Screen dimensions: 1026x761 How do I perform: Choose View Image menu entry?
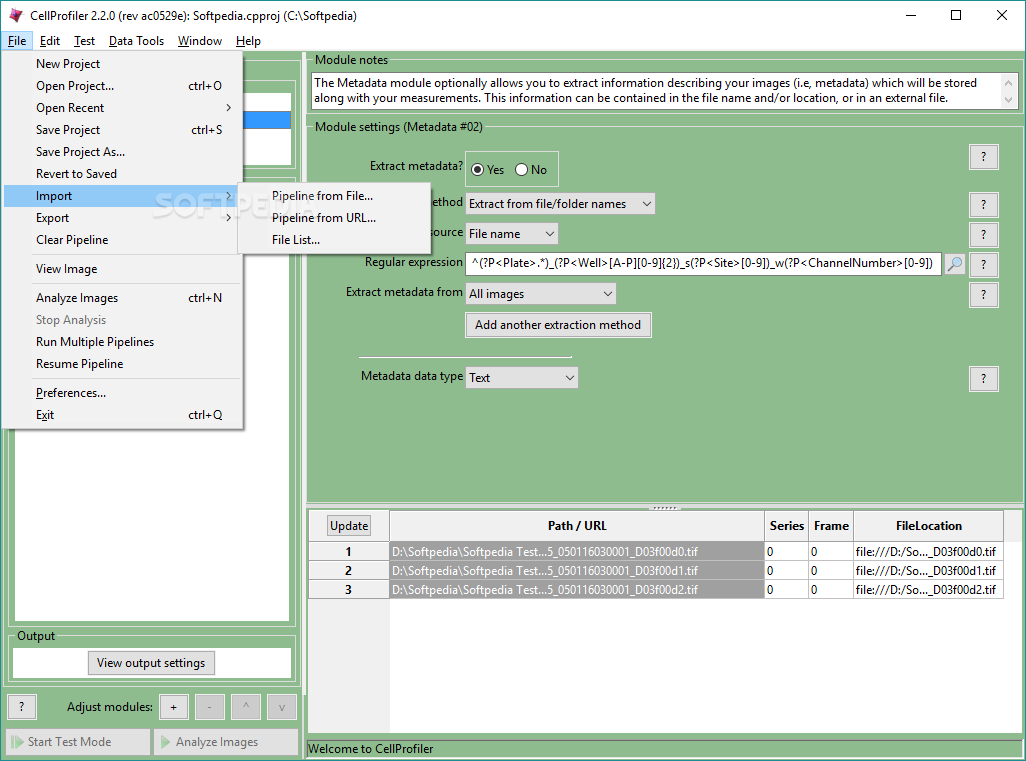point(123,269)
